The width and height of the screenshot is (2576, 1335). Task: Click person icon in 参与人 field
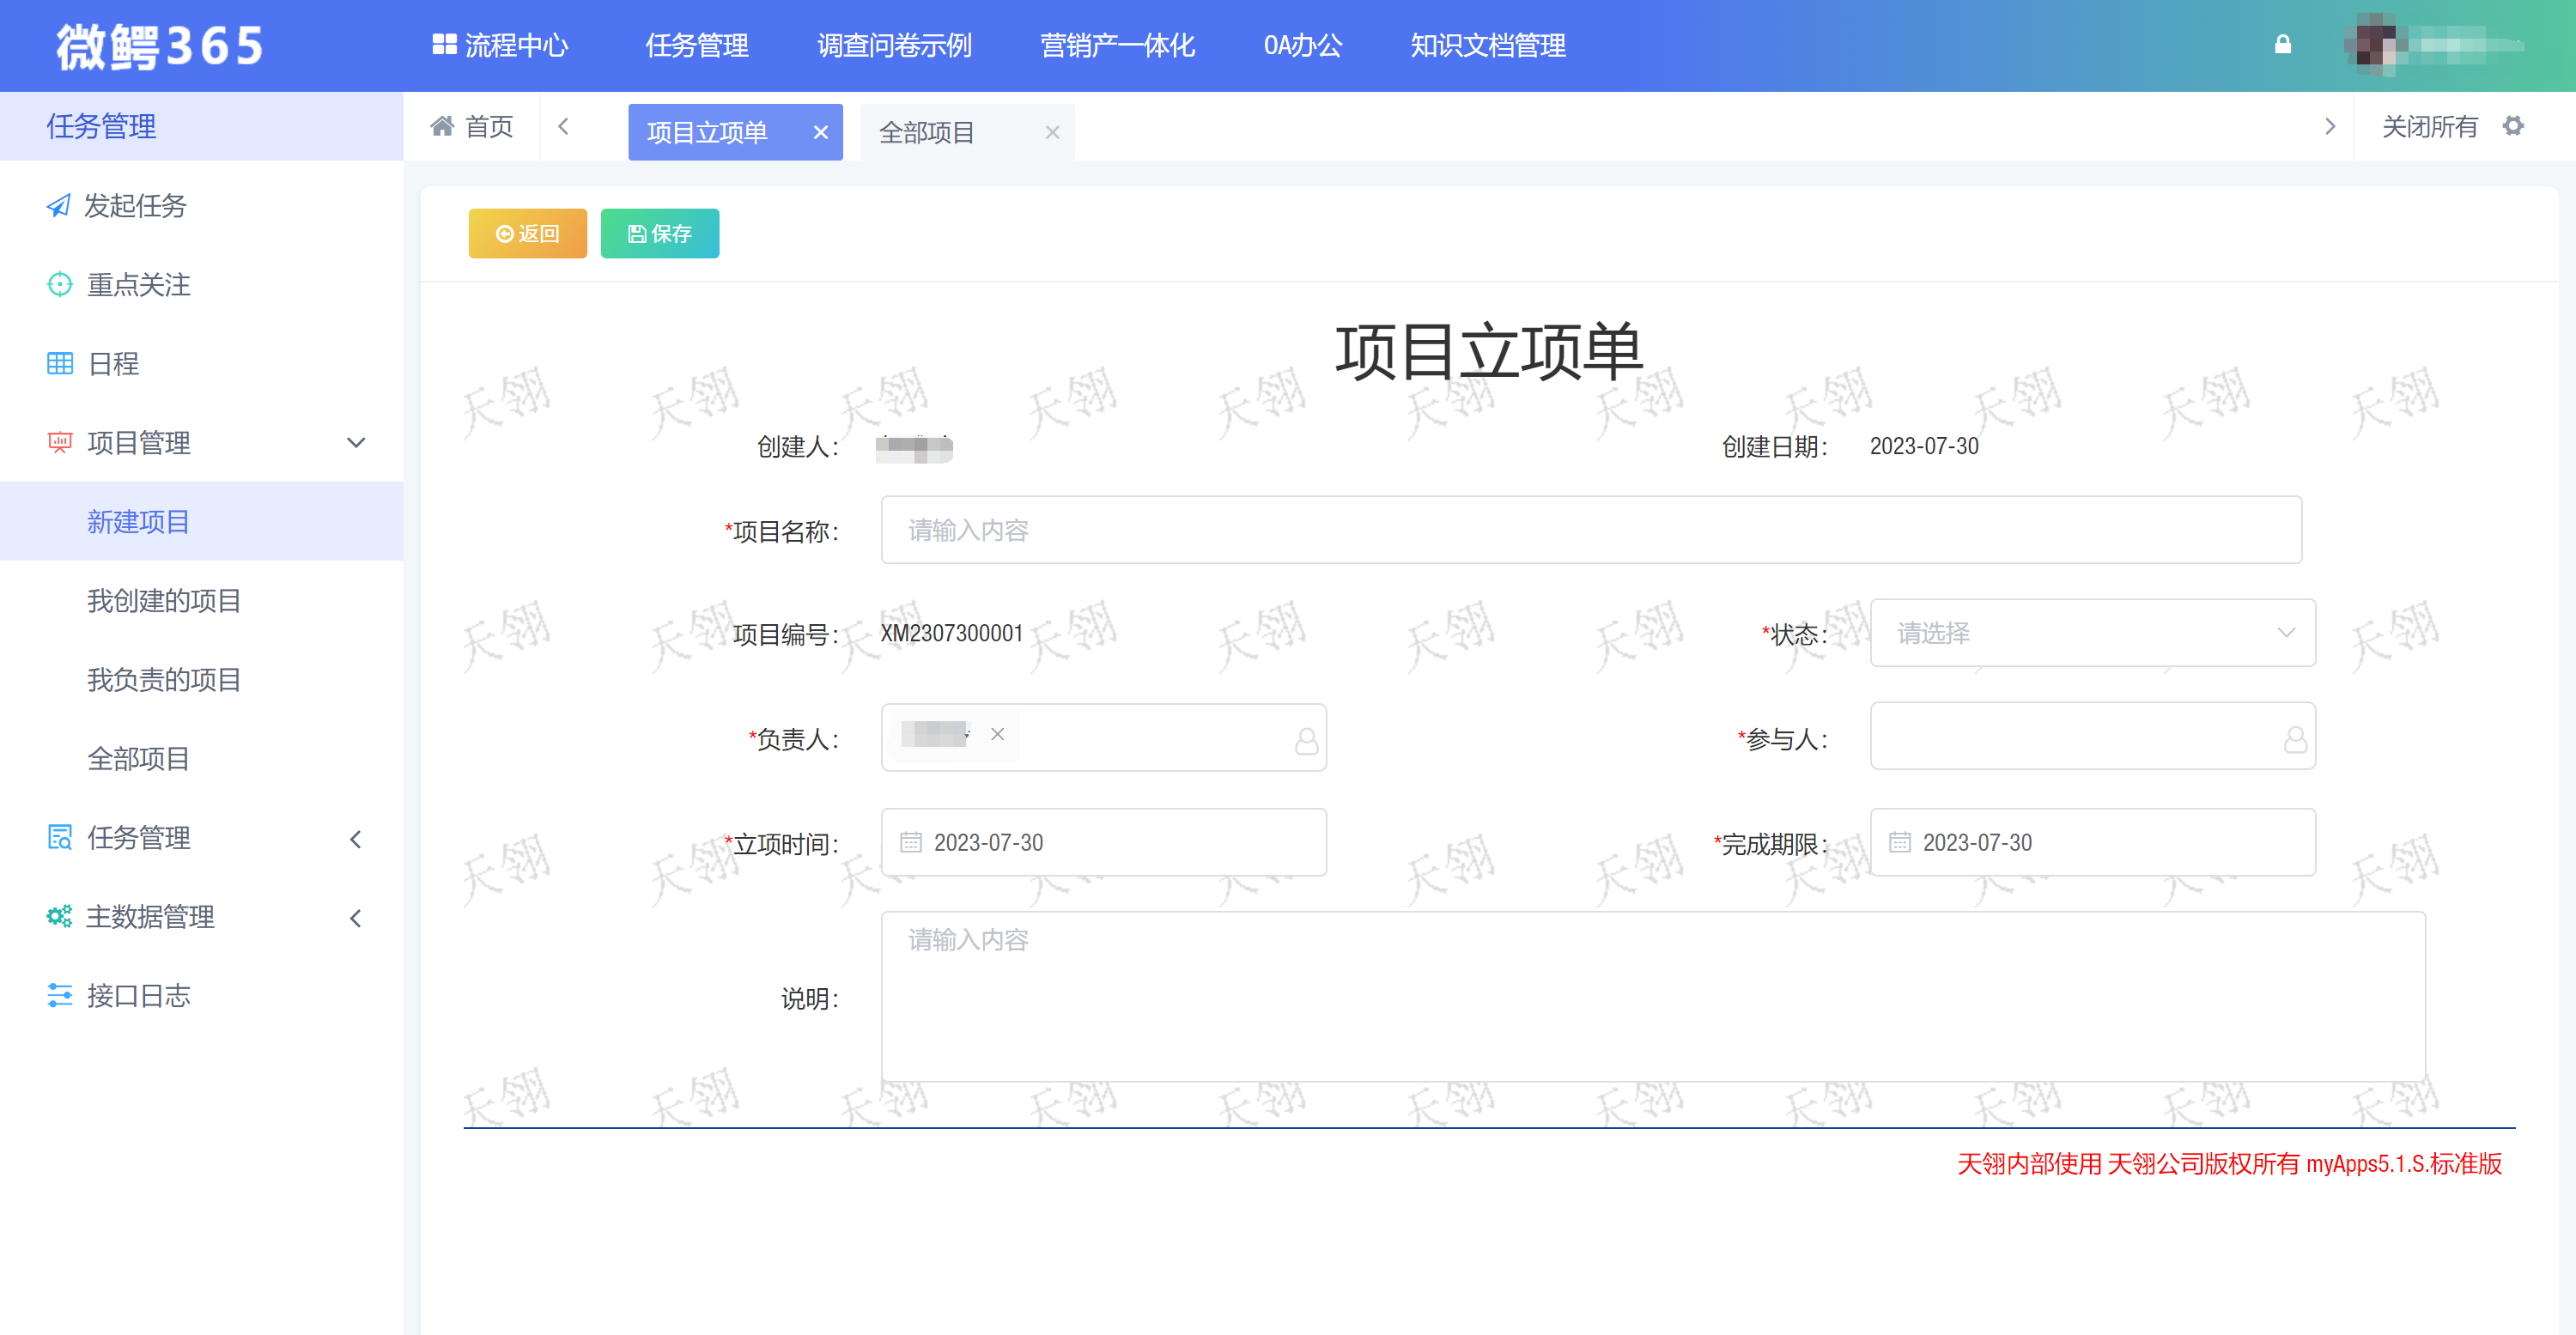2295,740
